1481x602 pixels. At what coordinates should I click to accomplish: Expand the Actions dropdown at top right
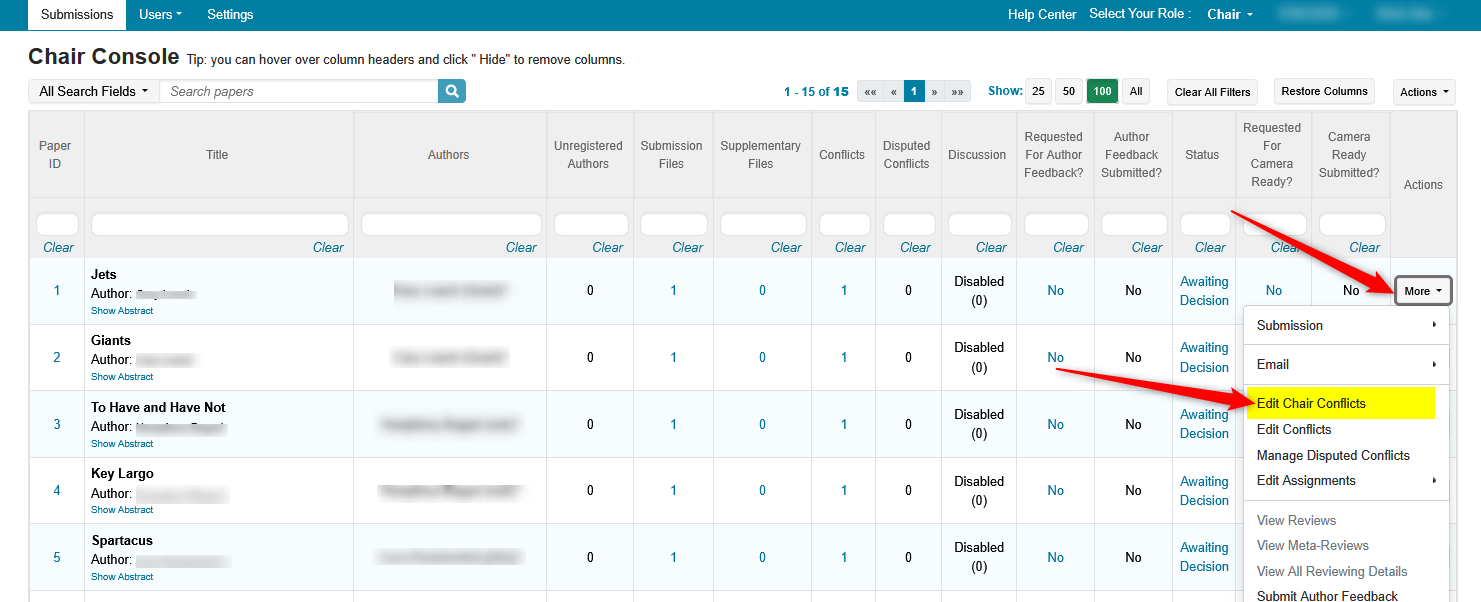pyautogui.click(x=1424, y=92)
